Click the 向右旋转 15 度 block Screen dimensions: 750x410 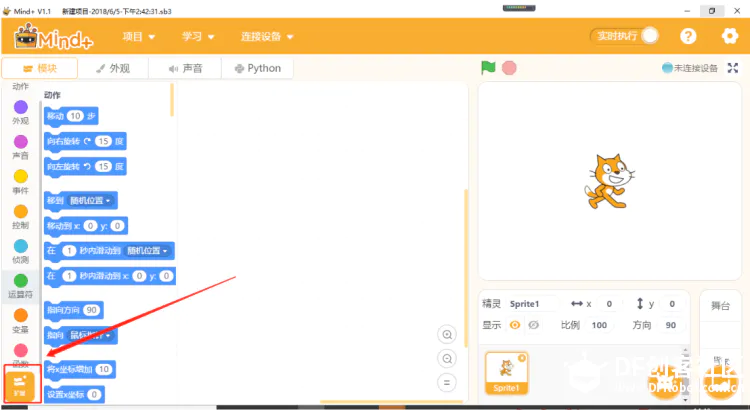coord(85,142)
